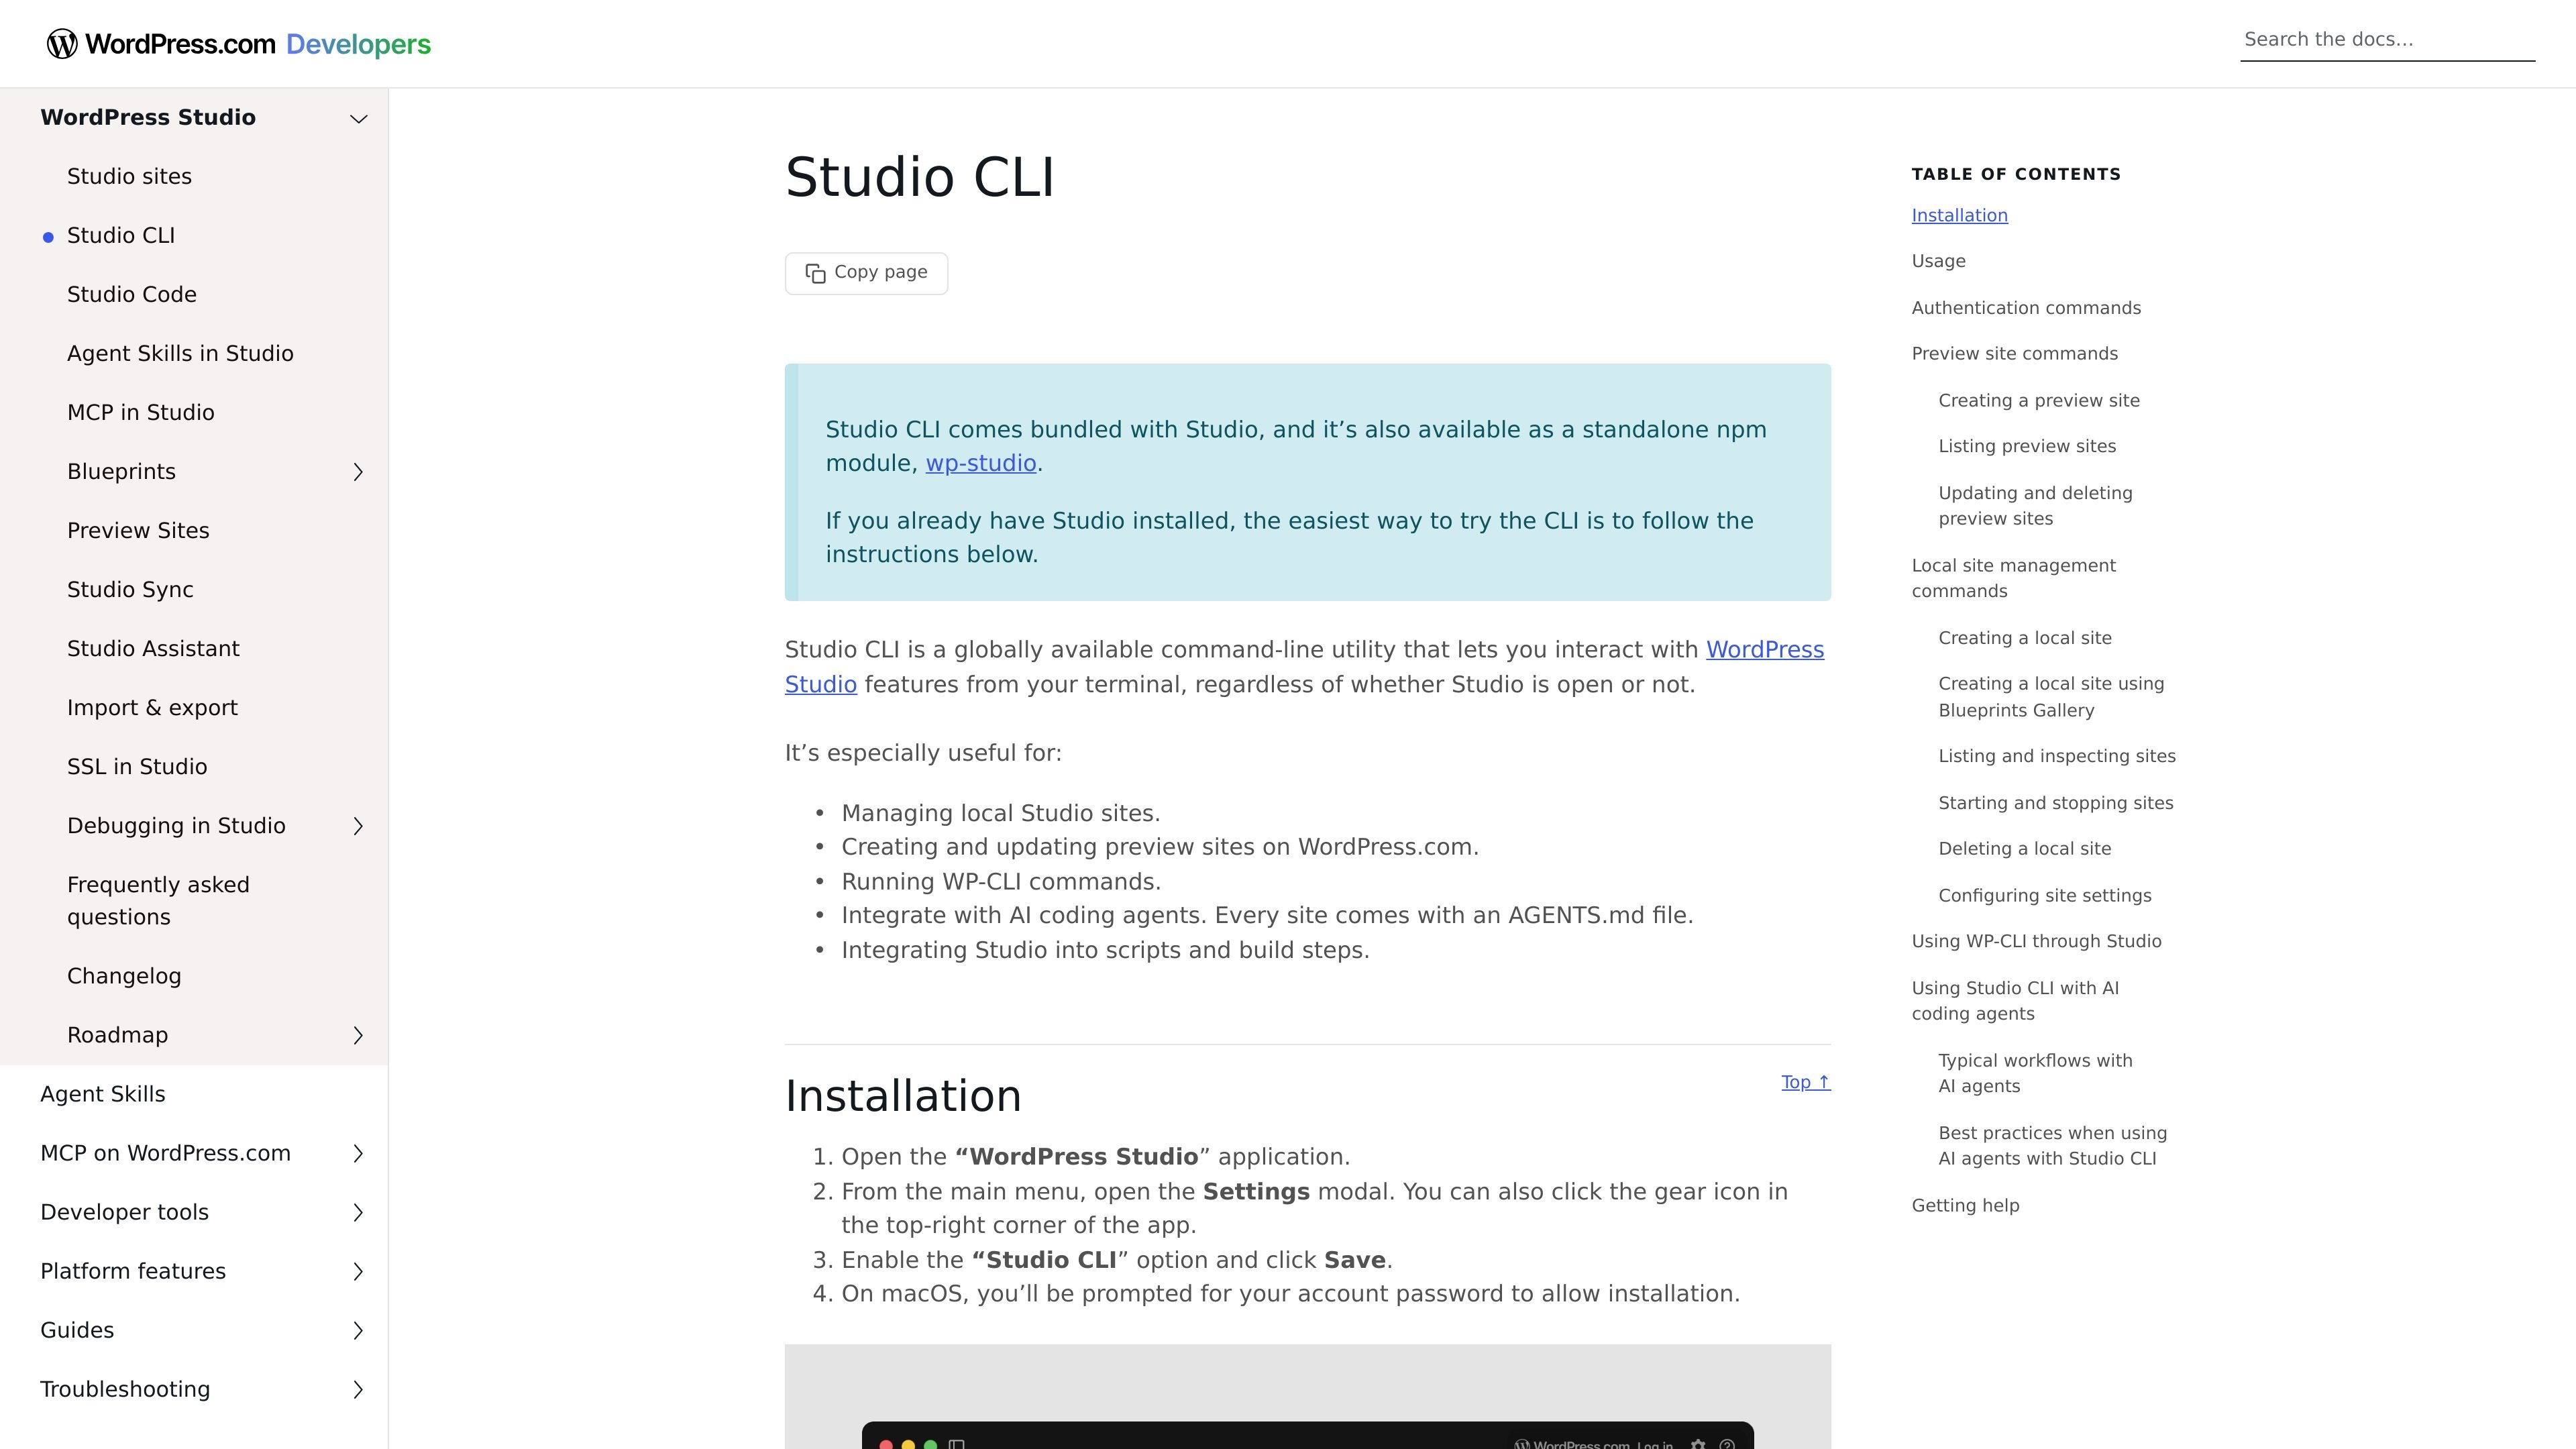The image size is (2576, 1449).
Task: Open Guides menu label
Action: coord(77,1330)
